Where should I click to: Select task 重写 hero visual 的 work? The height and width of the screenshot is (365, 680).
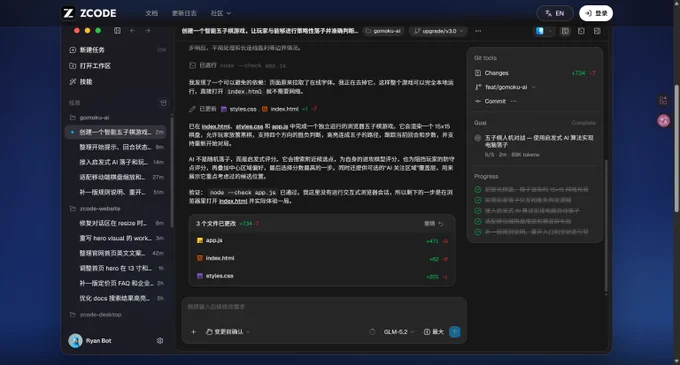[115, 238]
